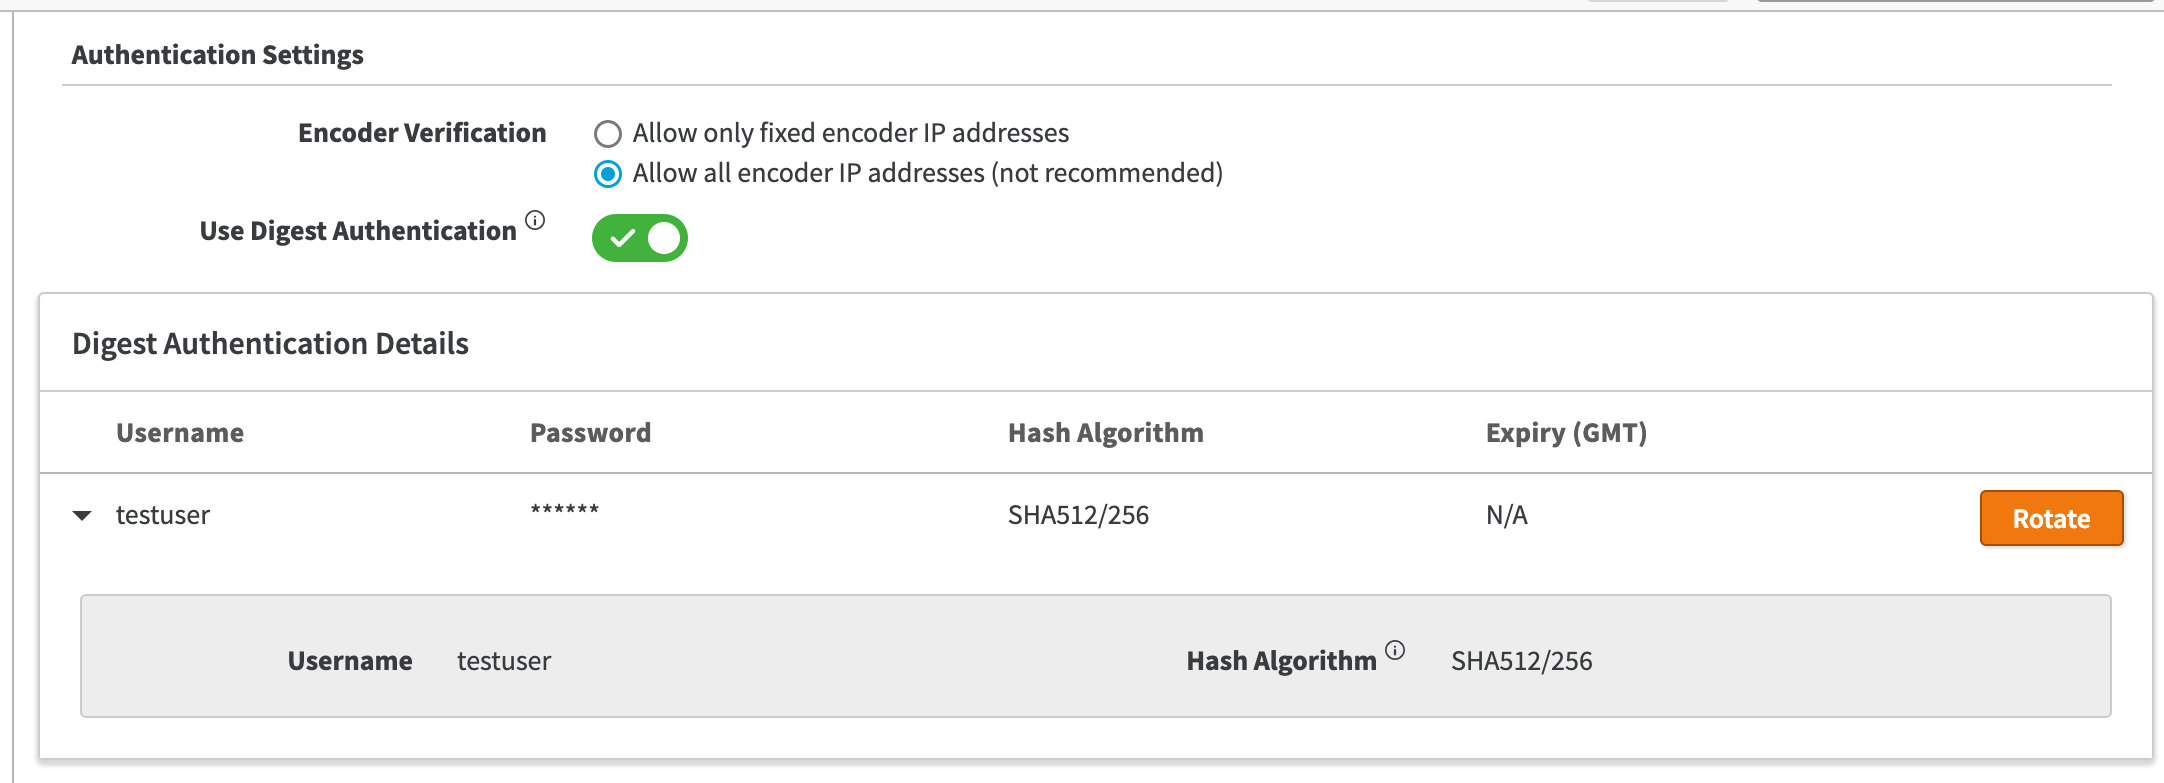Click testuser value in expanded details panel

[x=504, y=662]
